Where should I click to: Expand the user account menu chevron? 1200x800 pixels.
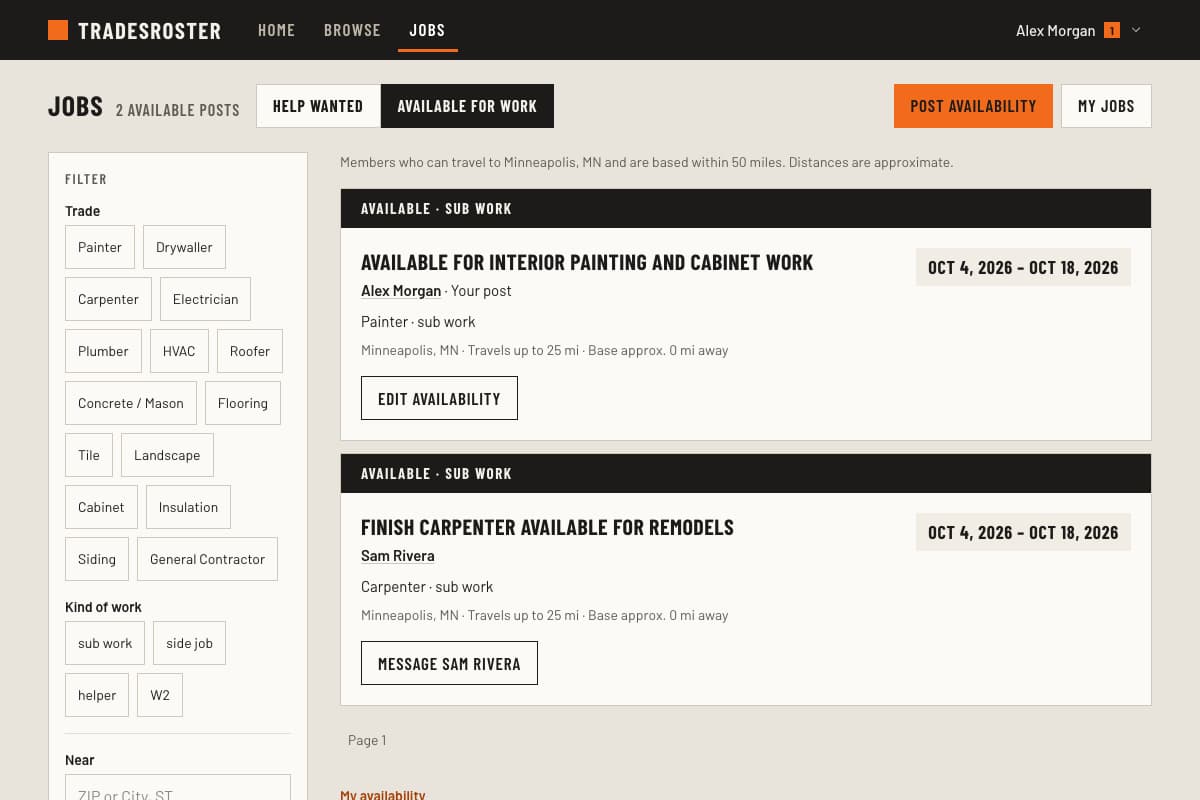[x=1136, y=30]
